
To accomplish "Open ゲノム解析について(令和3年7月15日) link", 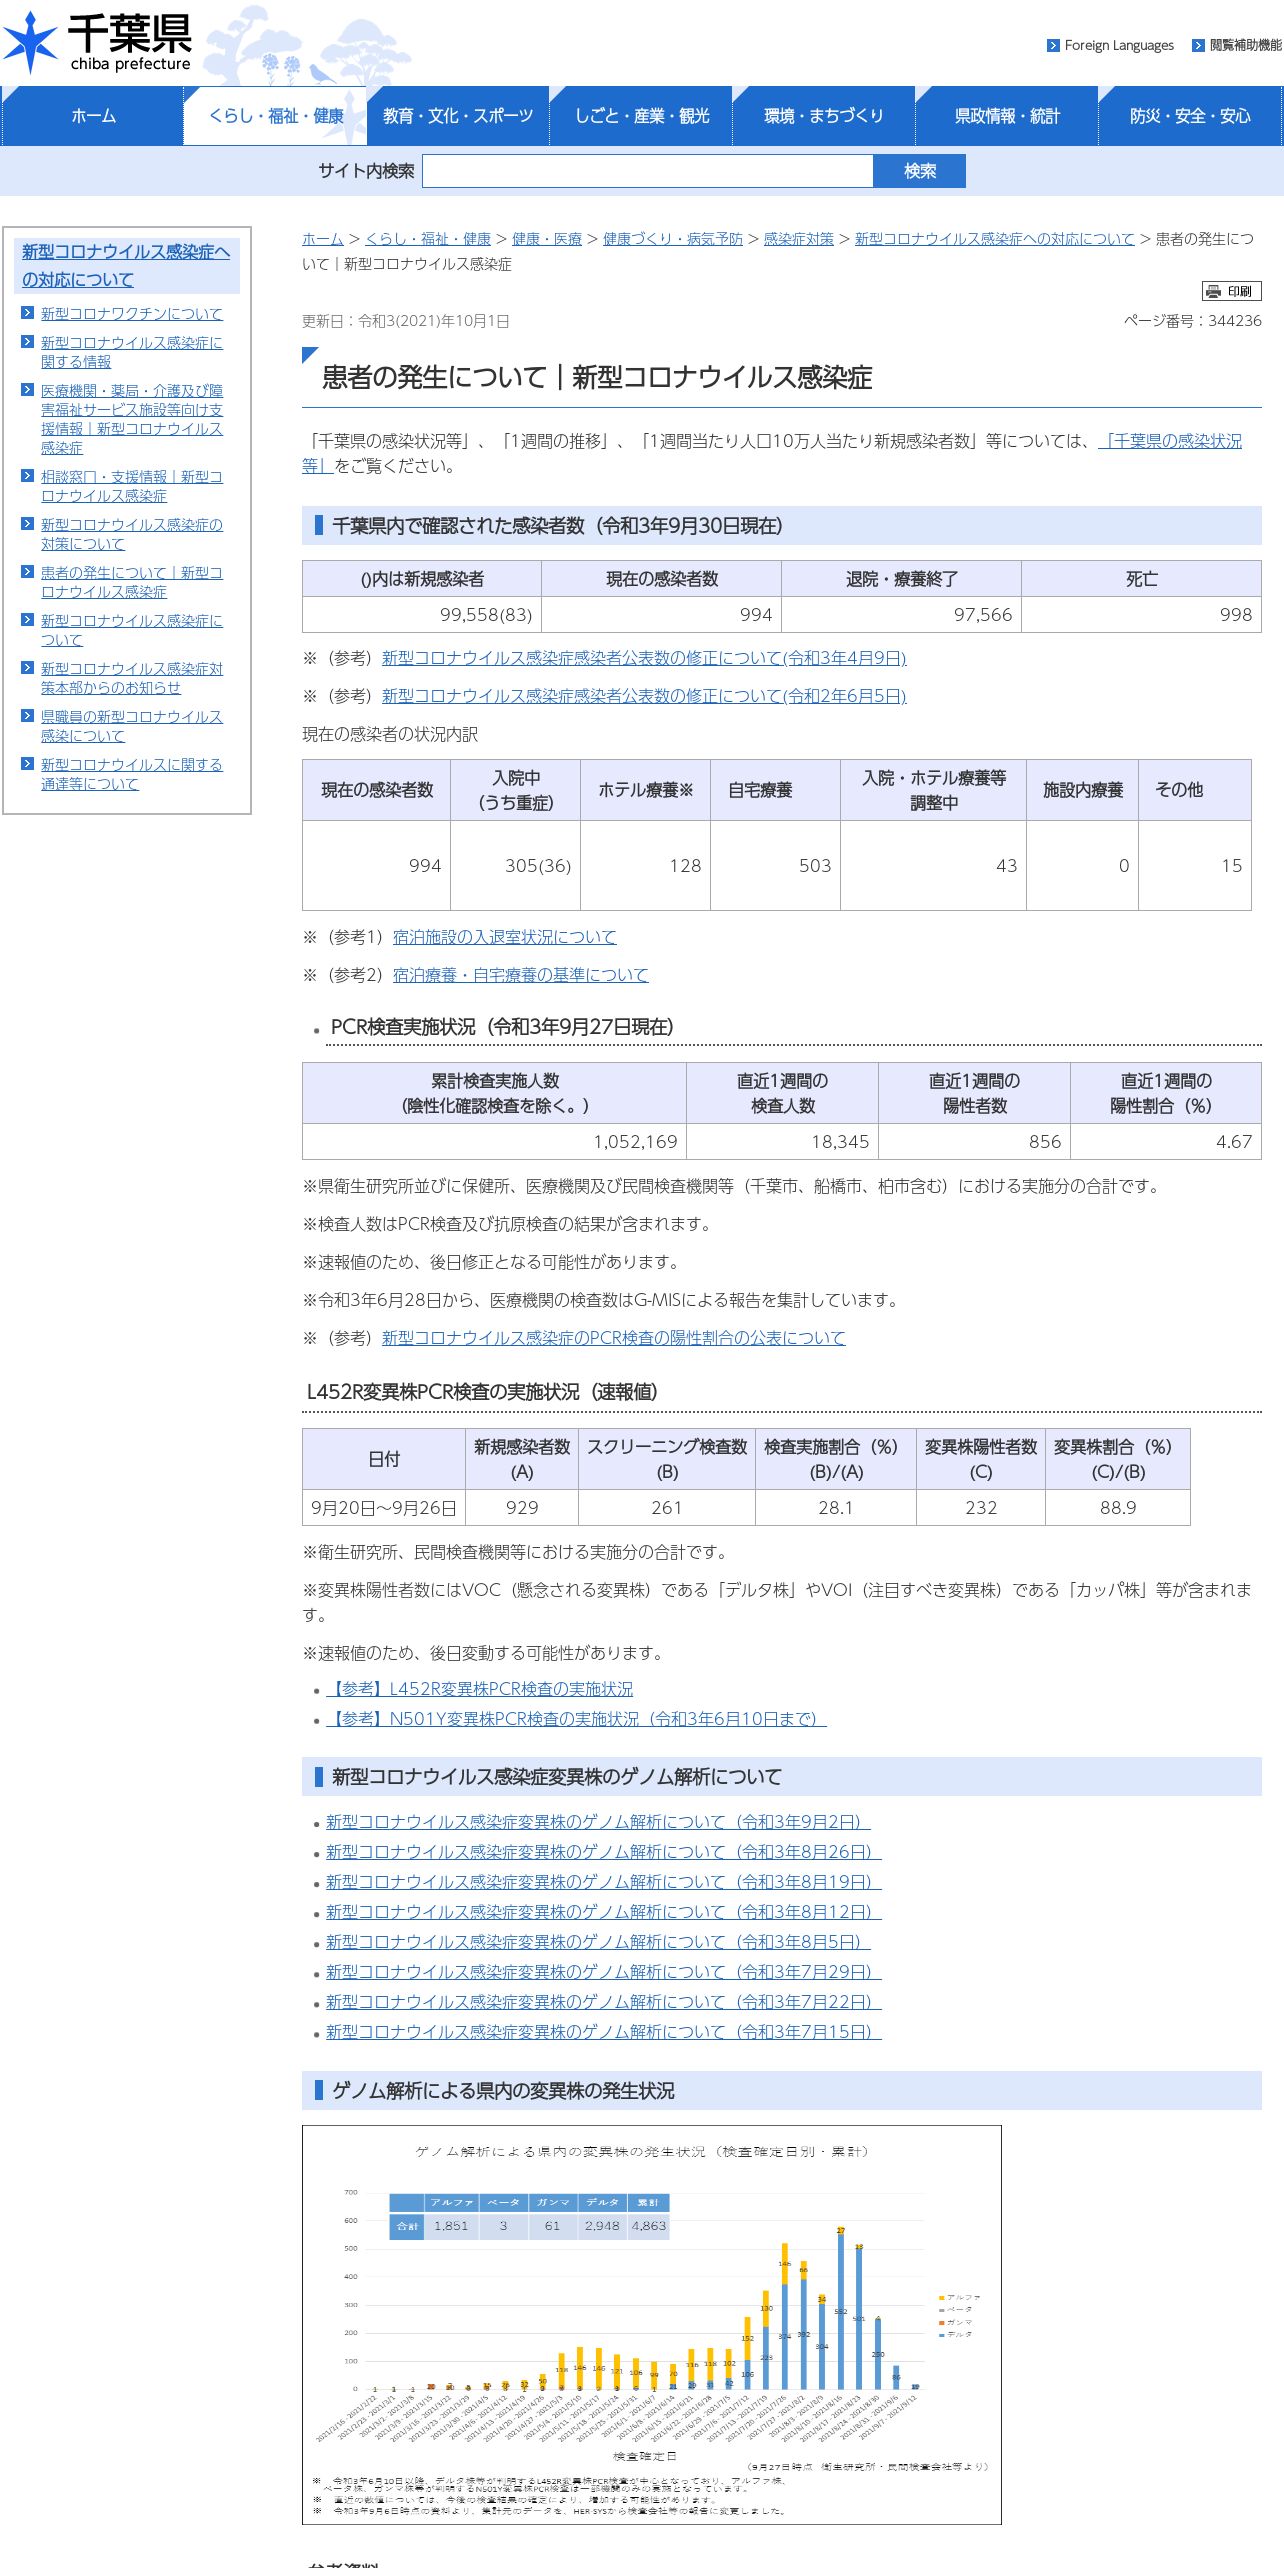I will [x=603, y=2032].
